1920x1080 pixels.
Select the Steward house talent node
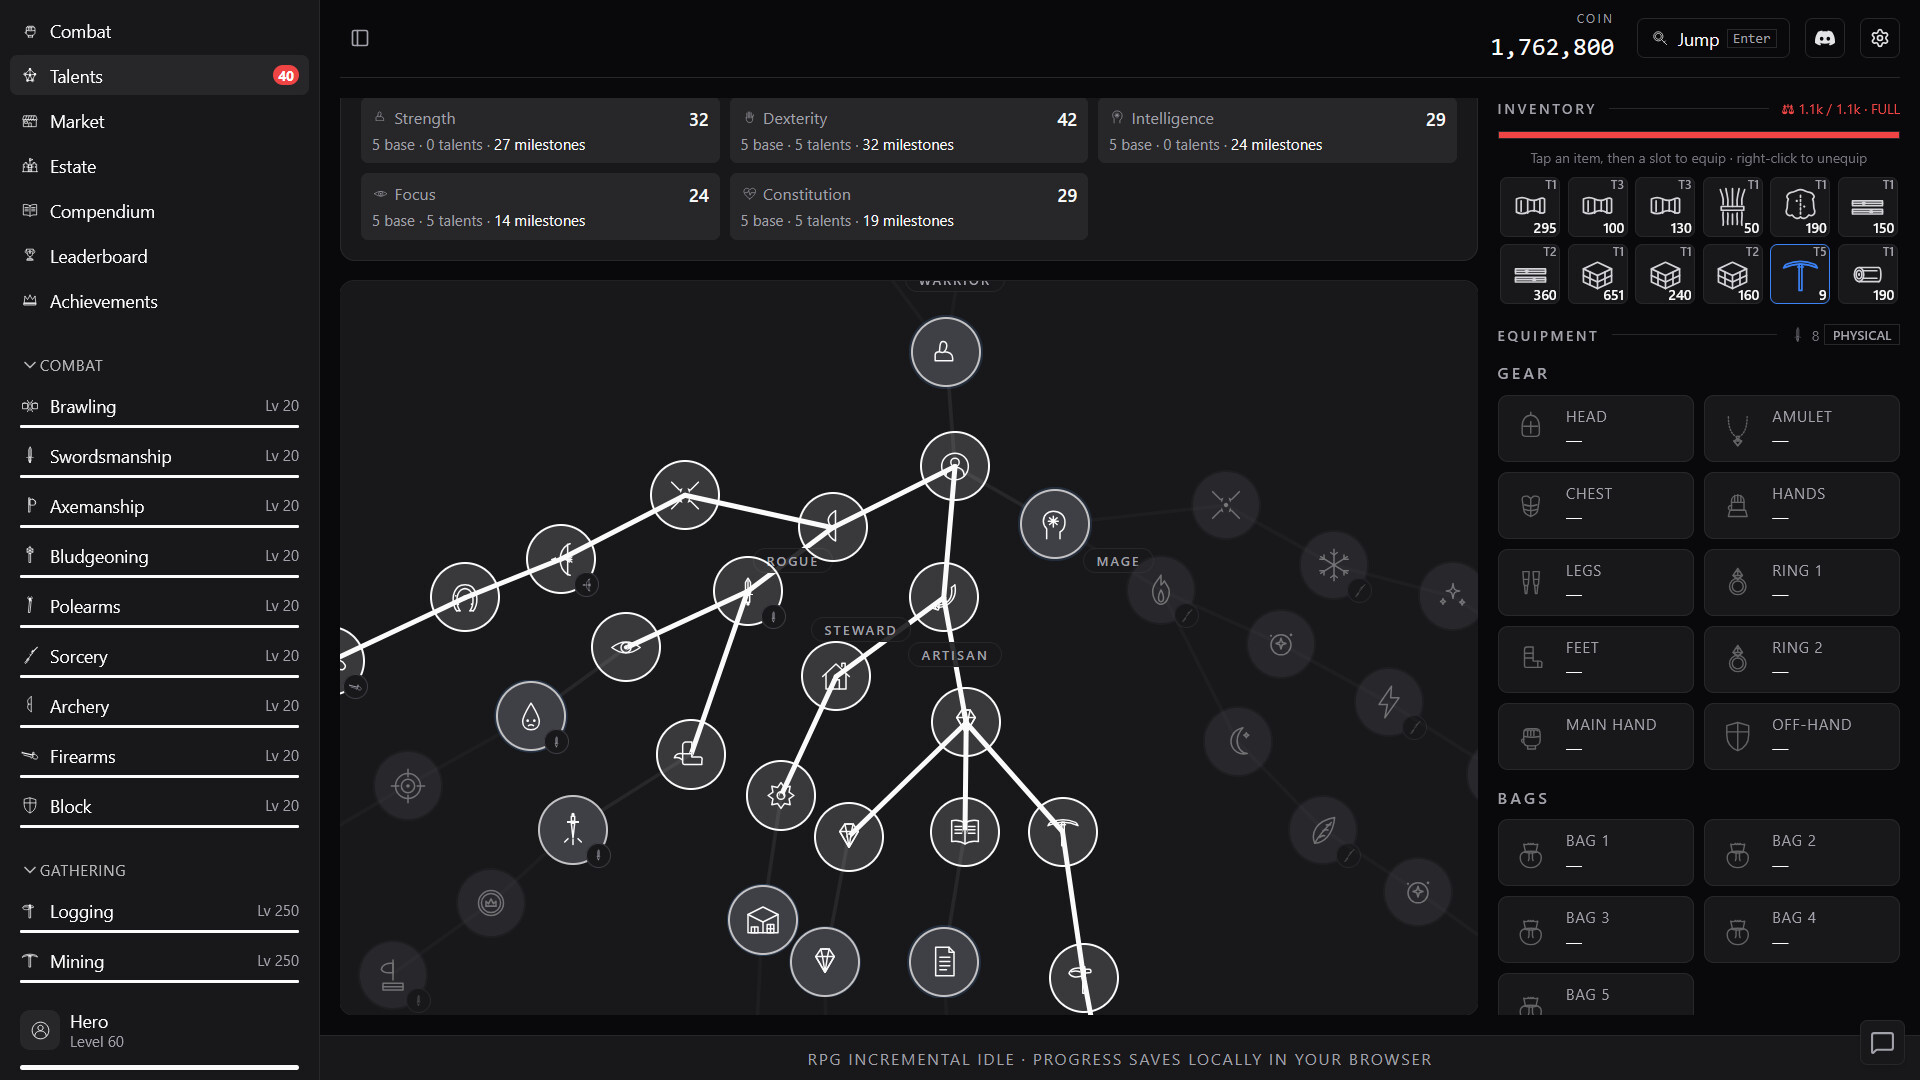pyautogui.click(x=836, y=677)
